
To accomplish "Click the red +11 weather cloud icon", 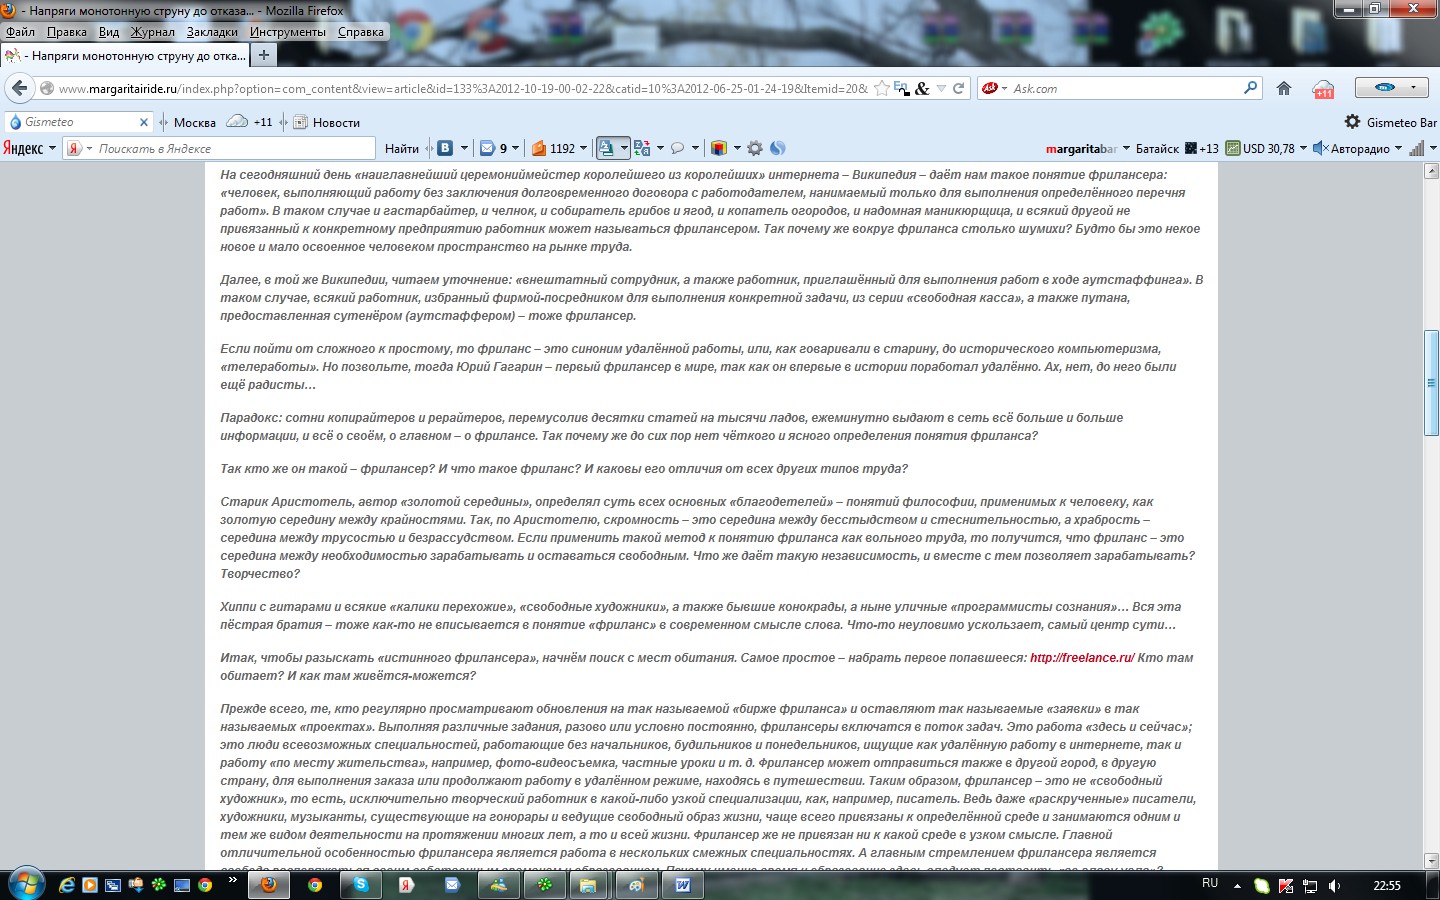I will pyautogui.click(x=1323, y=89).
